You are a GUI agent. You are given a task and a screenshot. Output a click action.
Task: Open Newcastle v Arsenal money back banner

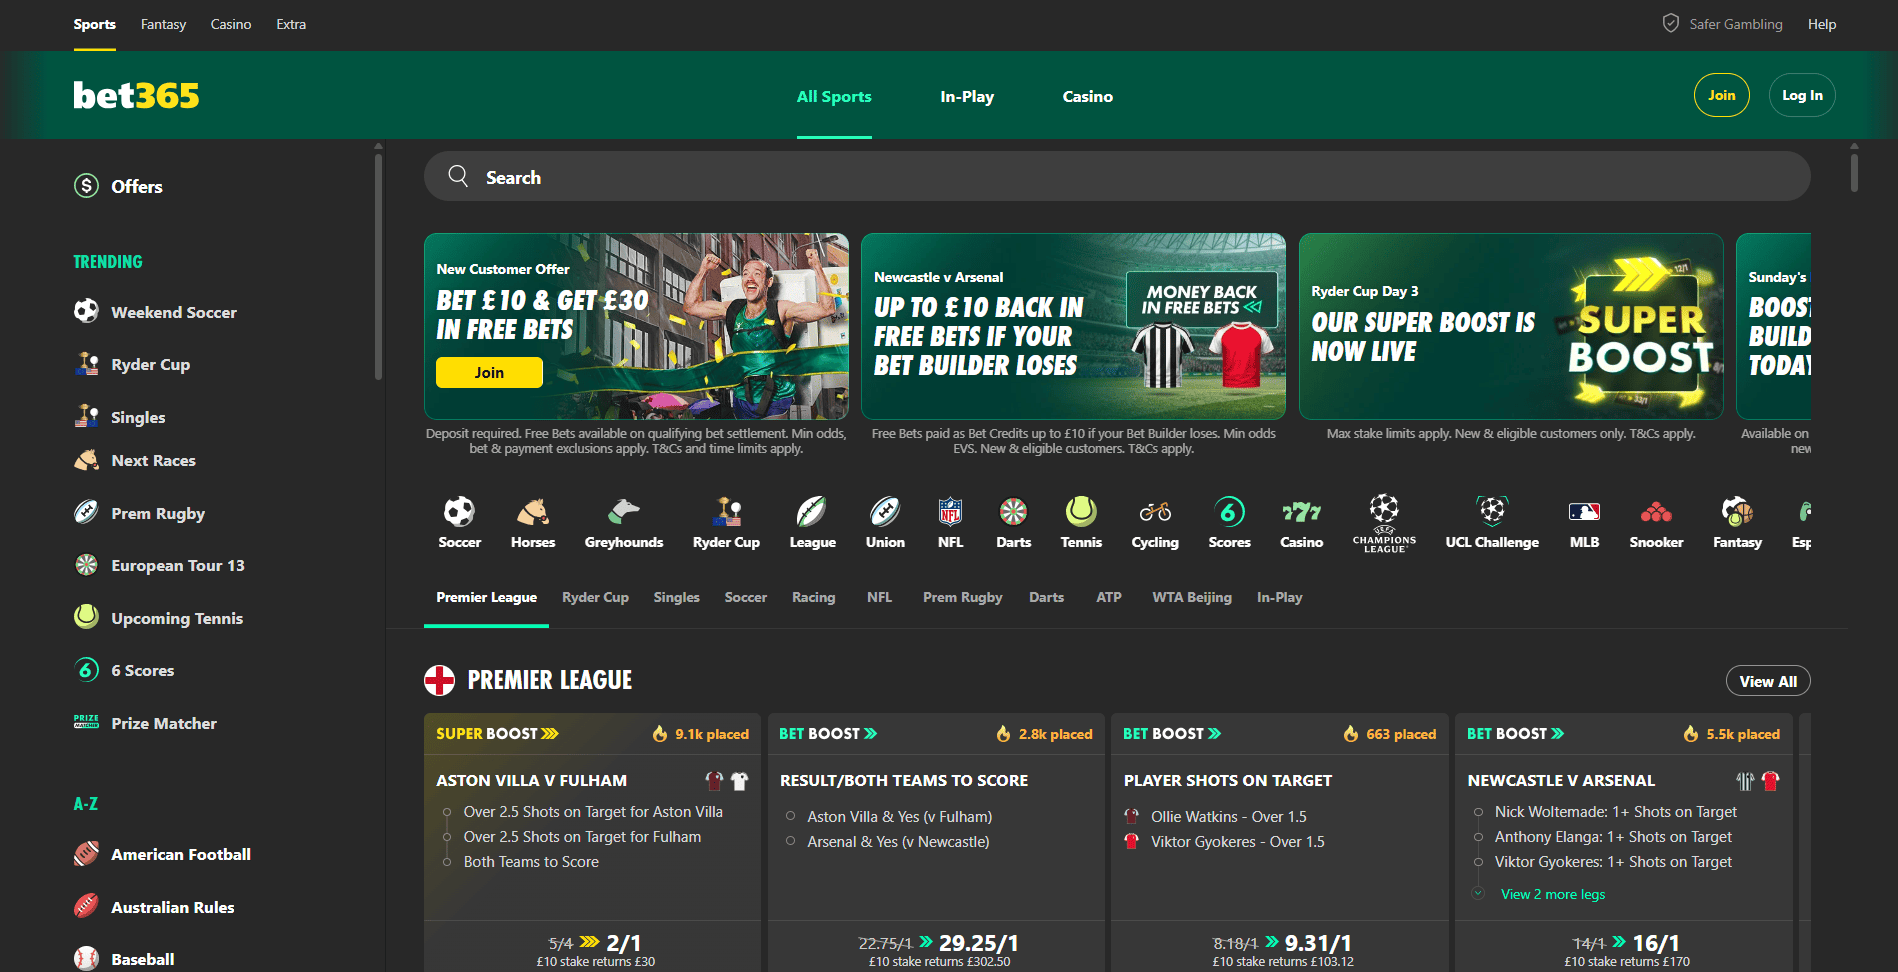pyautogui.click(x=1073, y=326)
